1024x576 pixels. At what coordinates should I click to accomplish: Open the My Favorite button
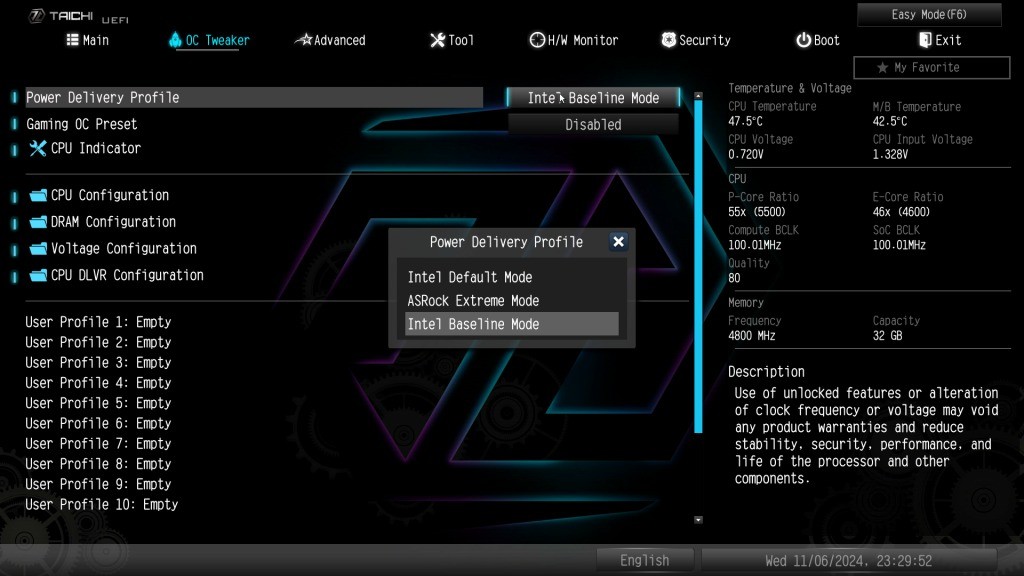point(931,67)
